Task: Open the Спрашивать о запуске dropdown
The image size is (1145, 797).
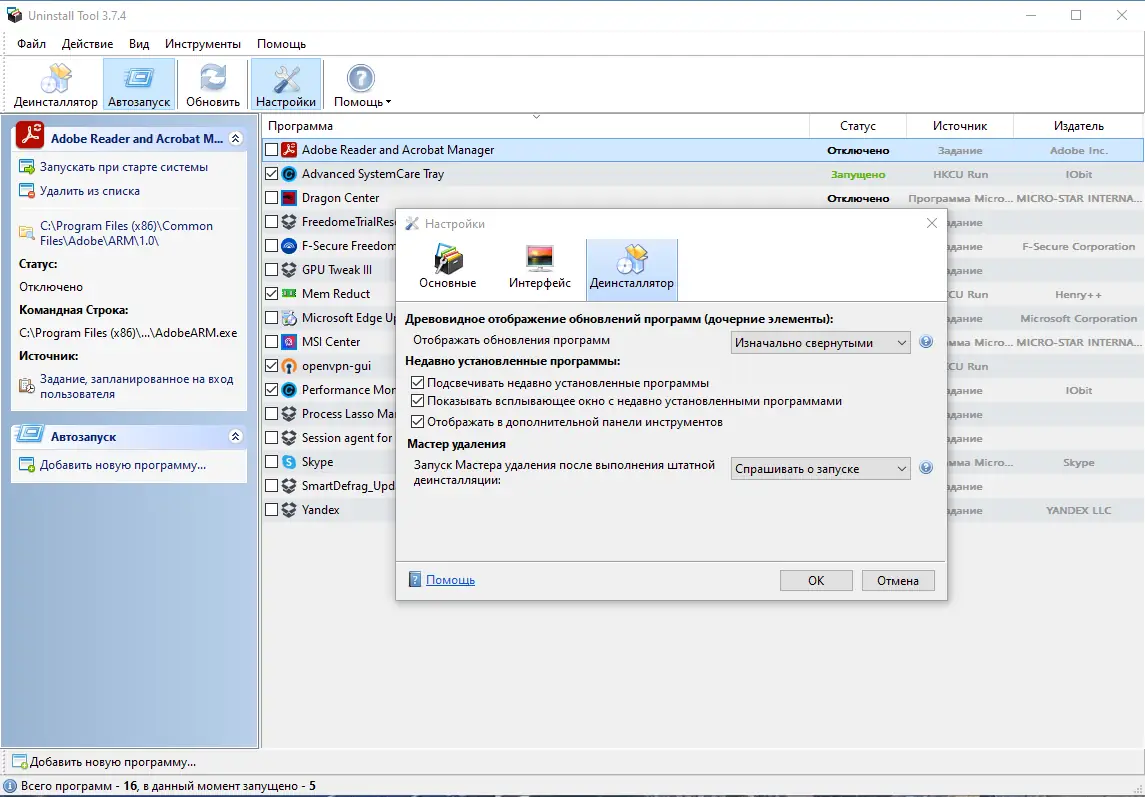Action: point(820,469)
